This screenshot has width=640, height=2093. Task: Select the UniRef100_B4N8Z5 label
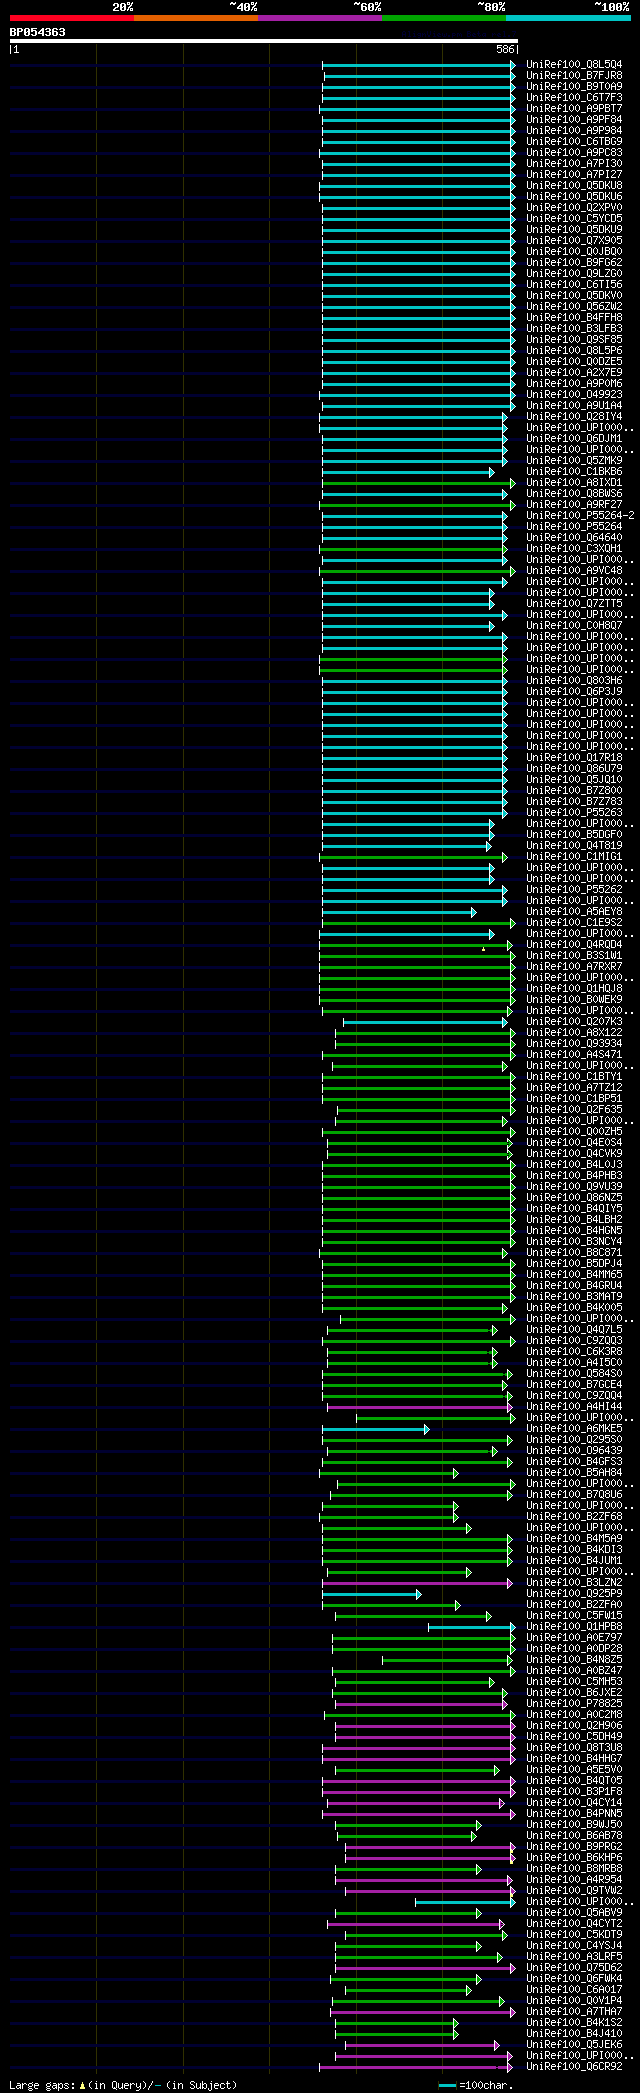pos(574,1659)
